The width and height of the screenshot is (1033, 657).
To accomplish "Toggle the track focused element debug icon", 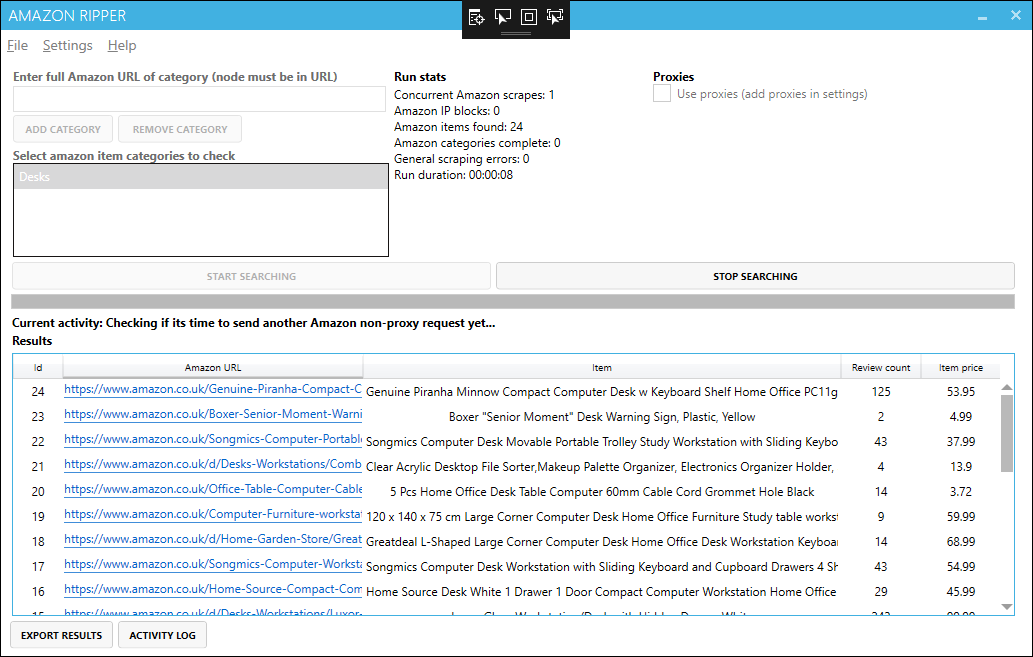I will point(555,17).
